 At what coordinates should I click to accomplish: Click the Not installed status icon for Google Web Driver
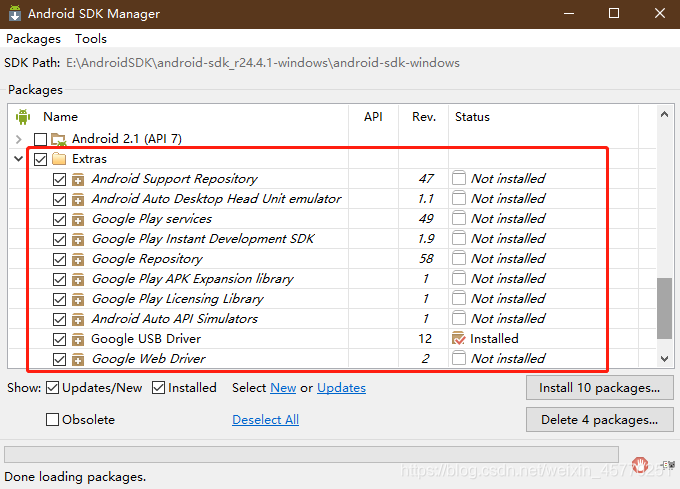458,358
